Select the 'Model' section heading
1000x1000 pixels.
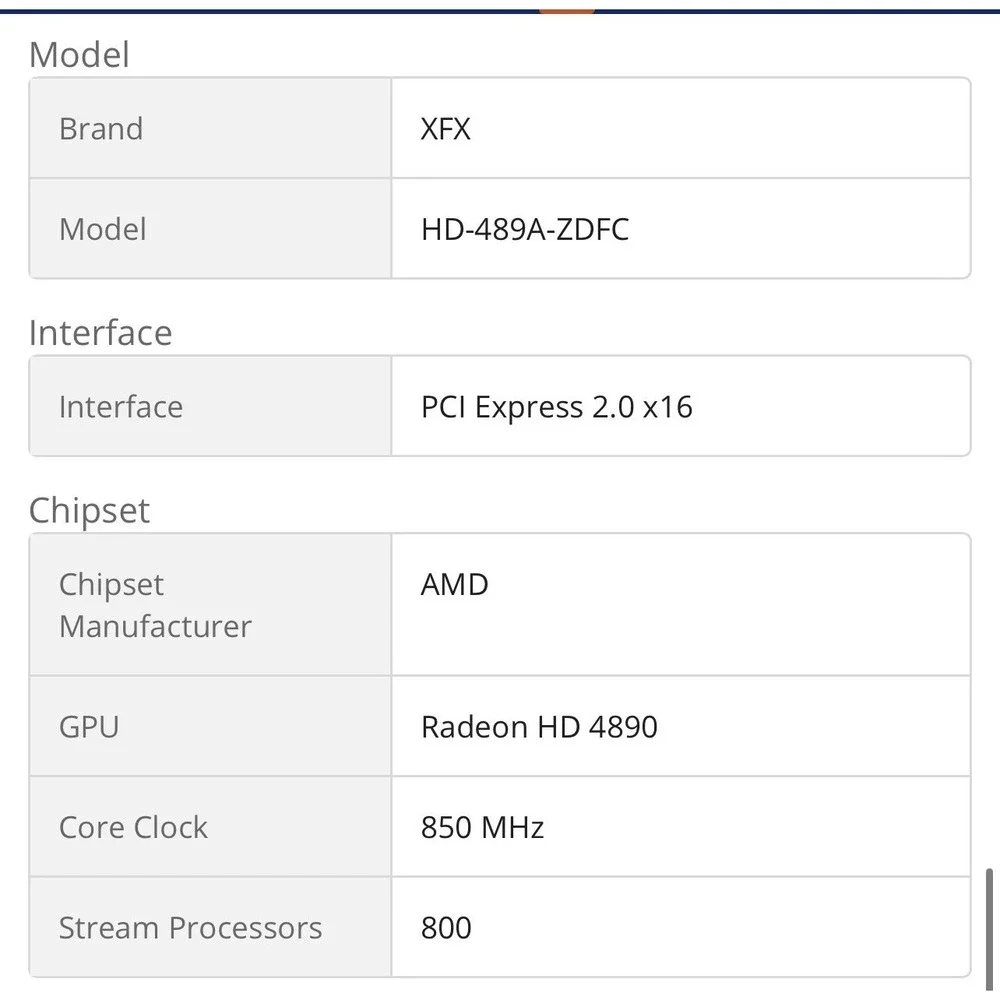click(x=79, y=54)
